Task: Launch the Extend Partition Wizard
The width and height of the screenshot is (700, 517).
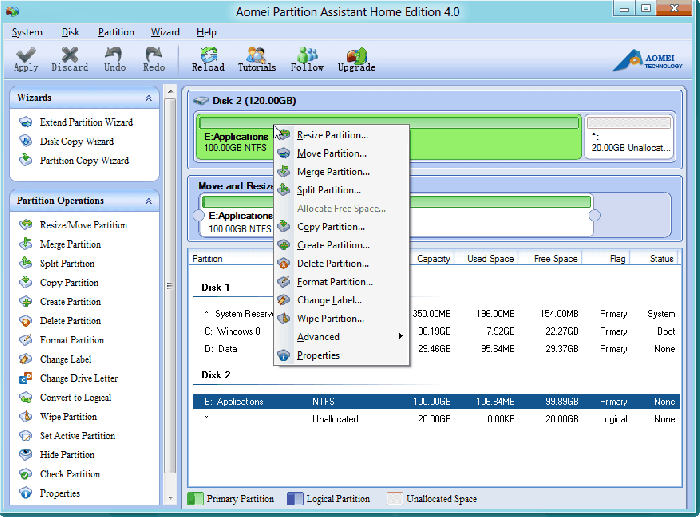Action: (86, 122)
